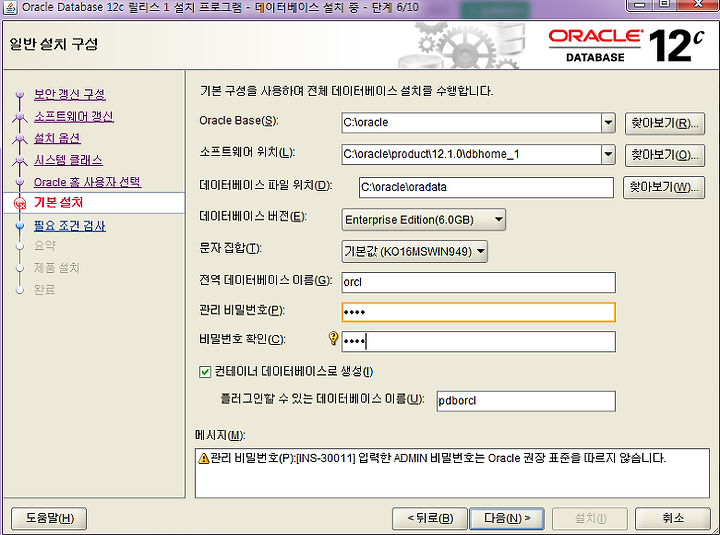Viewport: 720px width, 535px height.
Task: Click 찾아보기(W) button for database files
Action: [x=664, y=187]
